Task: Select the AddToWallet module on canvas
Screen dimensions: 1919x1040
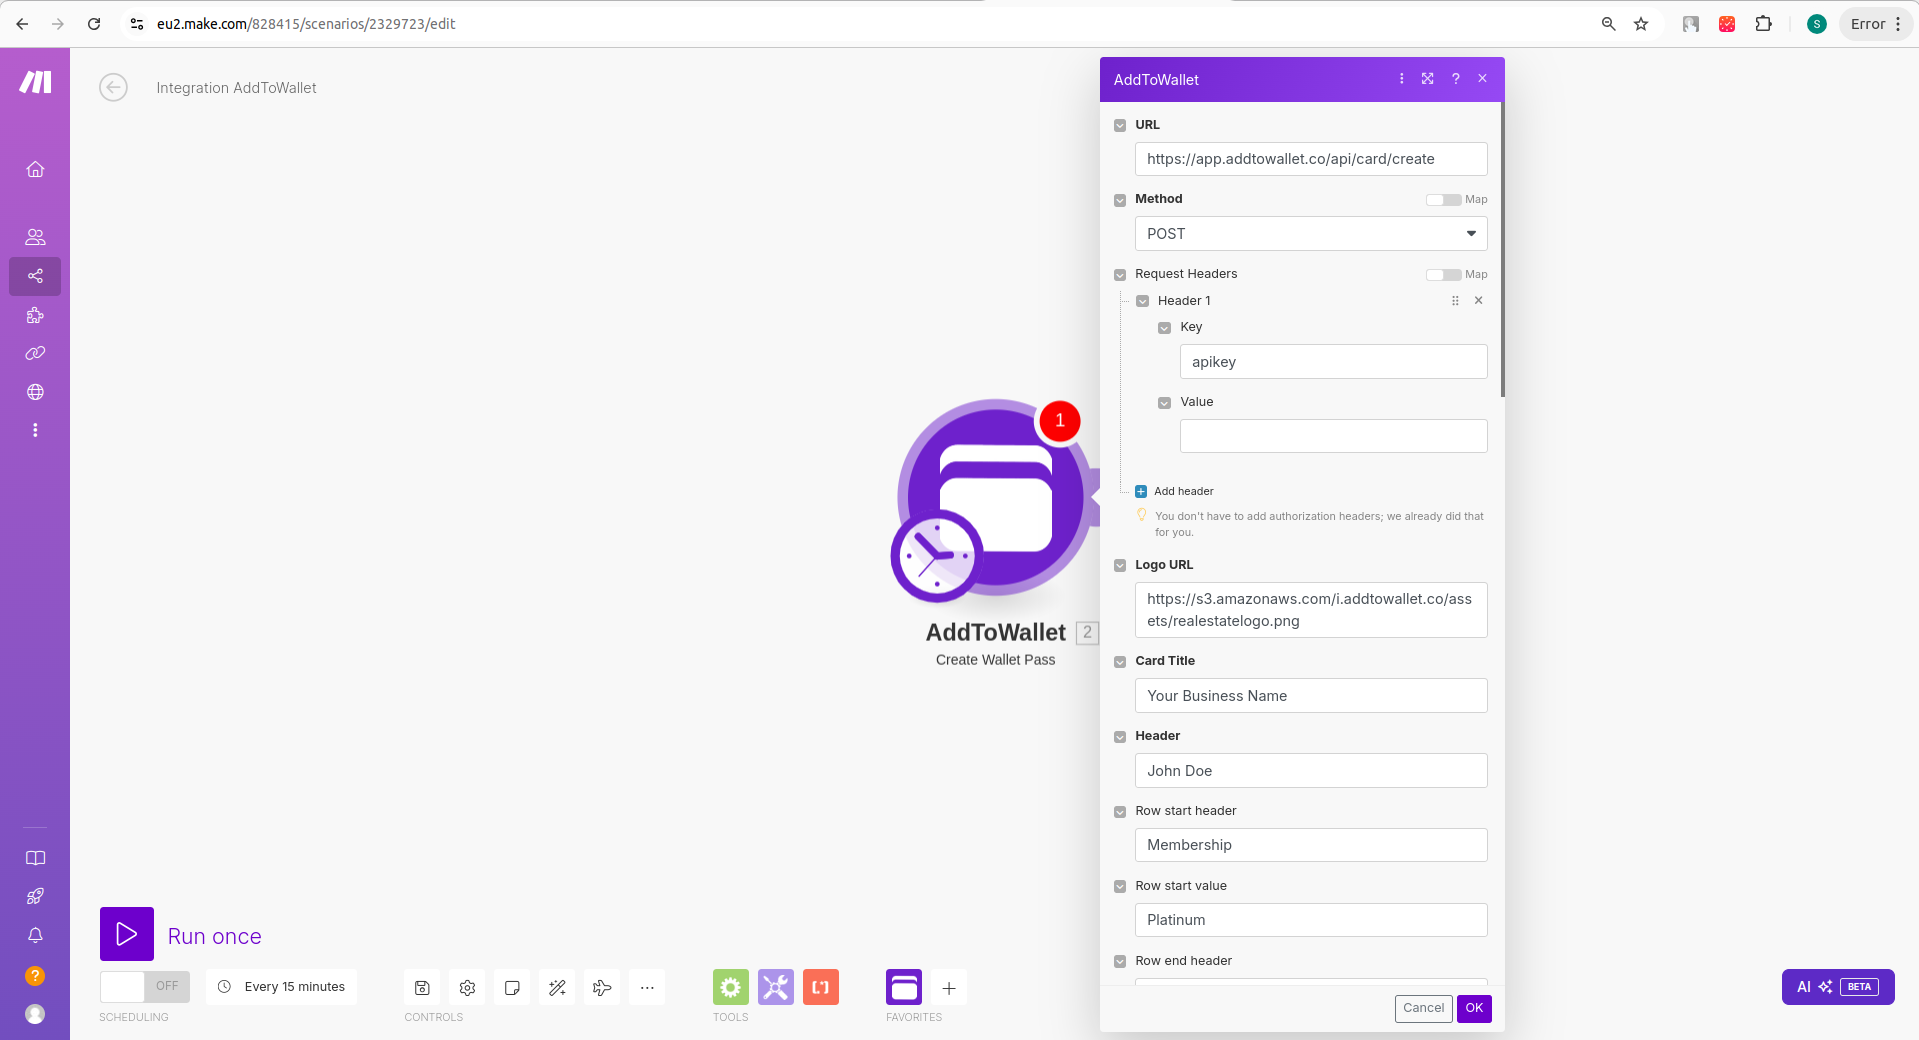Action: click(x=996, y=496)
